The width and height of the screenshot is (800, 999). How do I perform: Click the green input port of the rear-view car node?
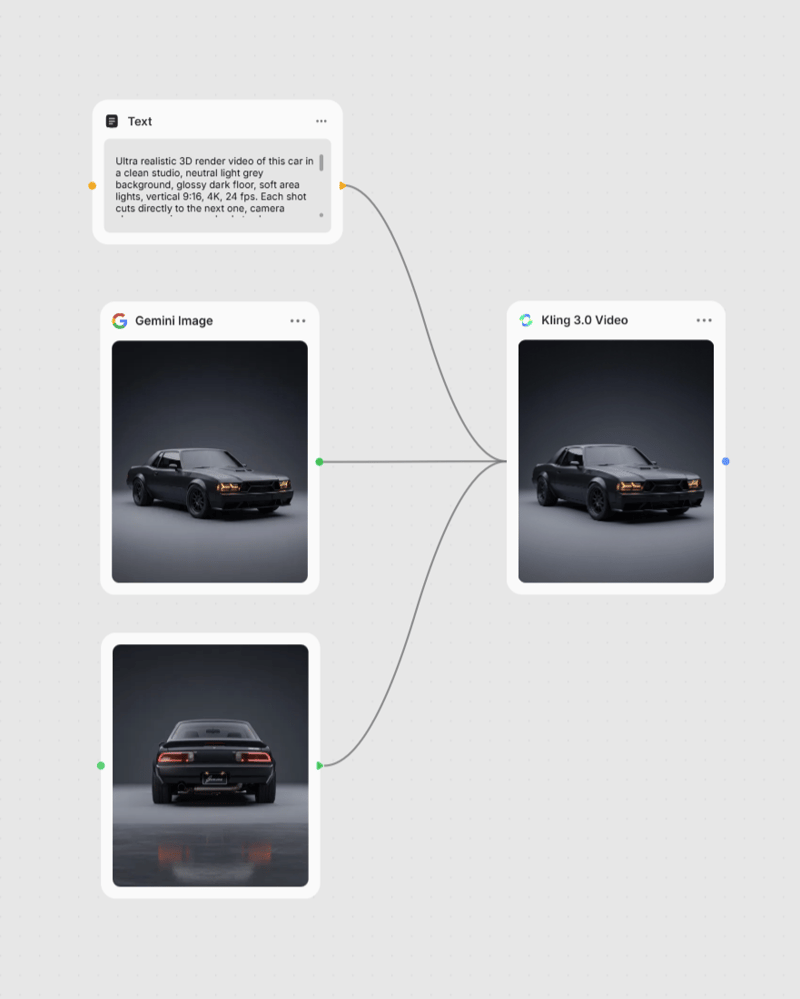[x=101, y=766]
